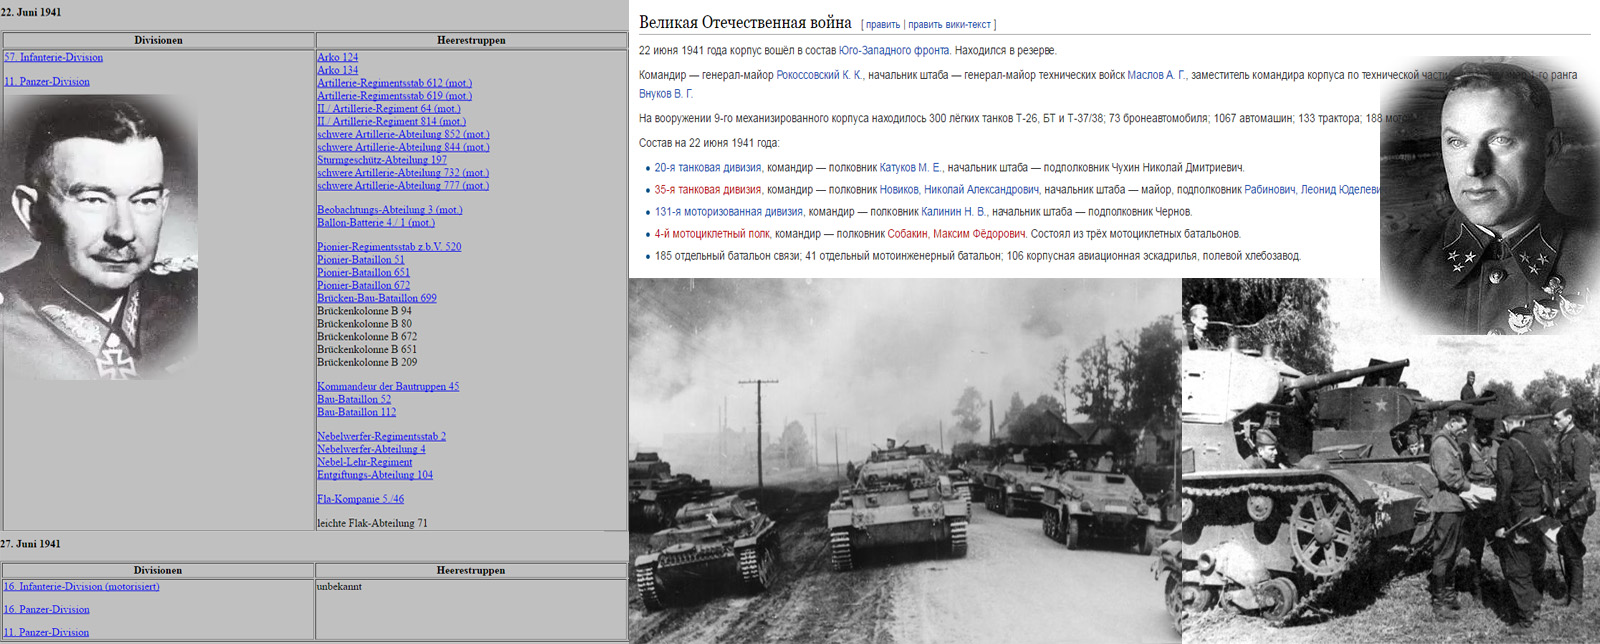Follow the Arko 124 link
Image resolution: width=1600 pixels, height=644 pixels.
338,58
